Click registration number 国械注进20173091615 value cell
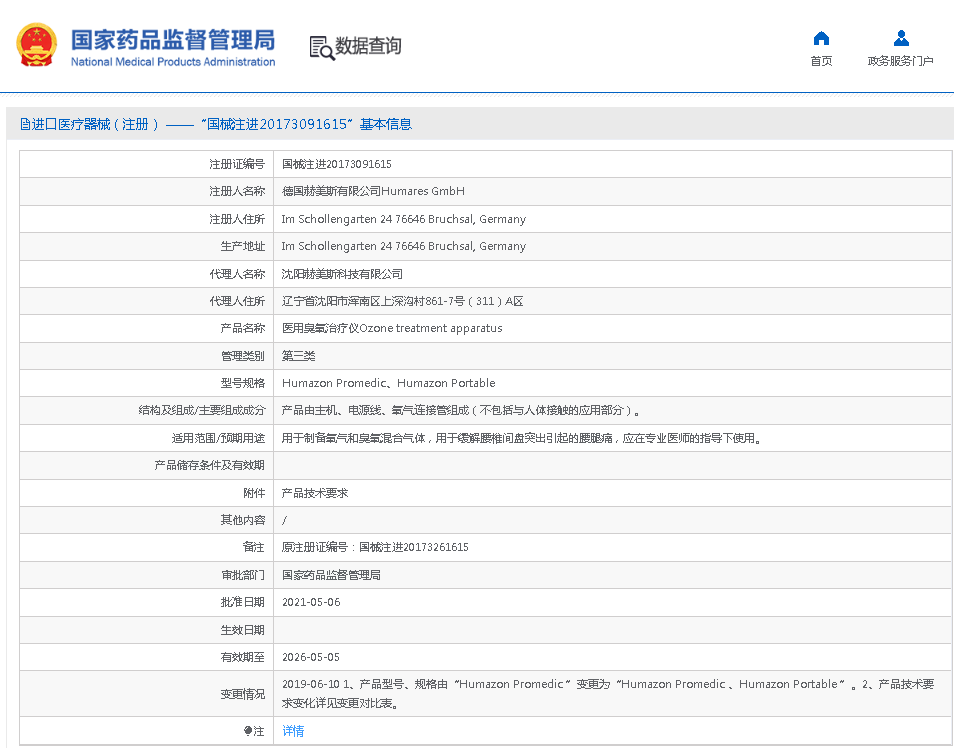The height and width of the screenshot is (748, 954). [x=336, y=164]
